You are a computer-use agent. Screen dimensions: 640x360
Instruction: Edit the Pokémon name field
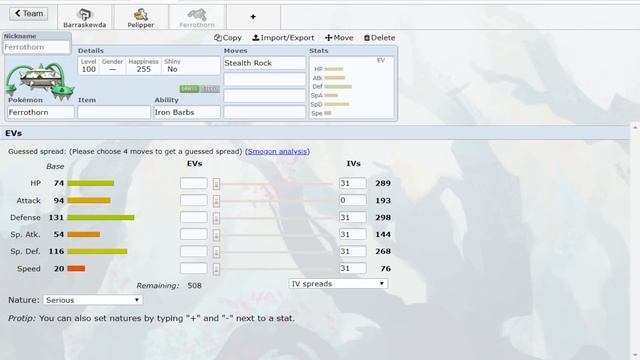40,112
